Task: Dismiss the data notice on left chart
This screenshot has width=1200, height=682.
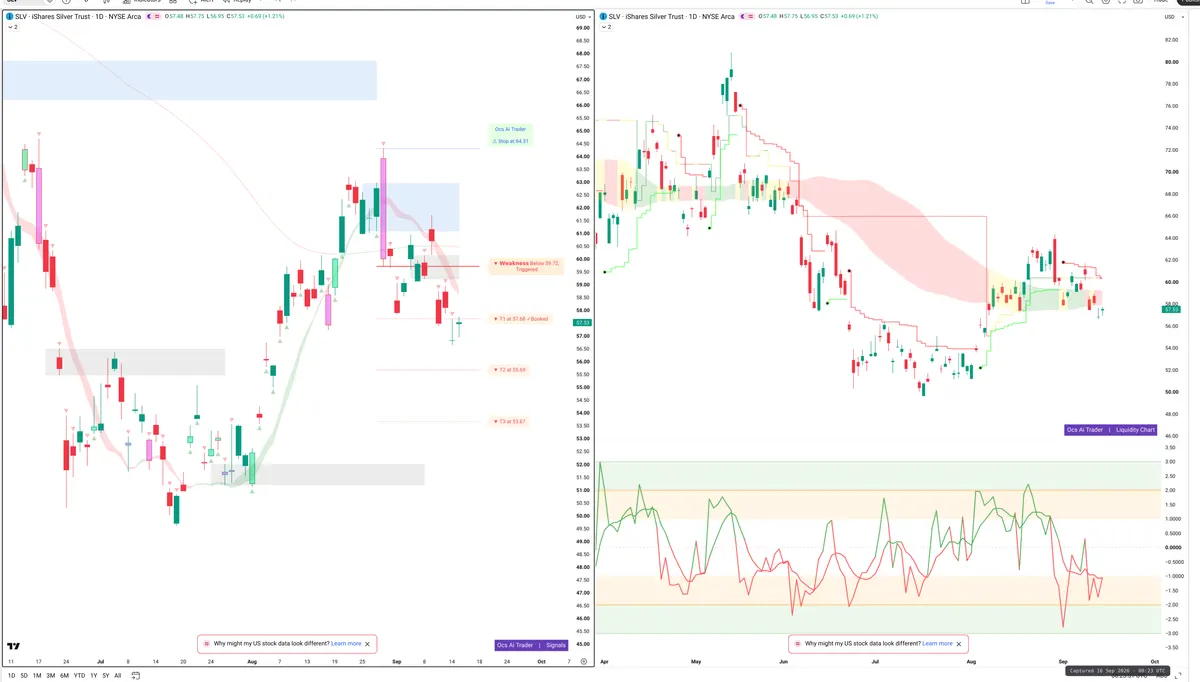Action: coord(368,644)
